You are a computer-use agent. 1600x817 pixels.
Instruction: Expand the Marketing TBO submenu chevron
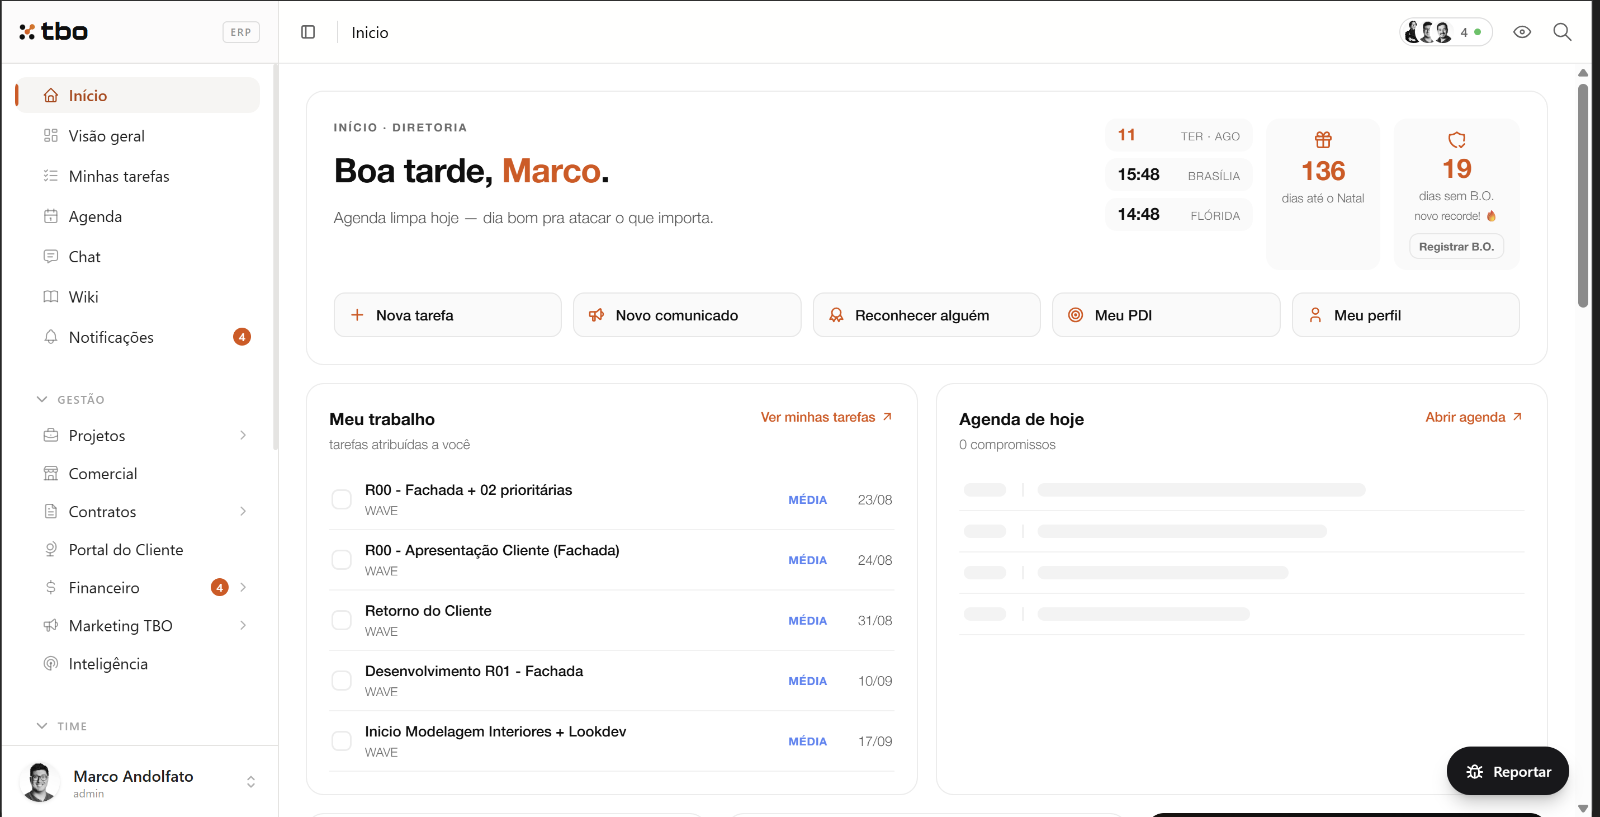[243, 625]
